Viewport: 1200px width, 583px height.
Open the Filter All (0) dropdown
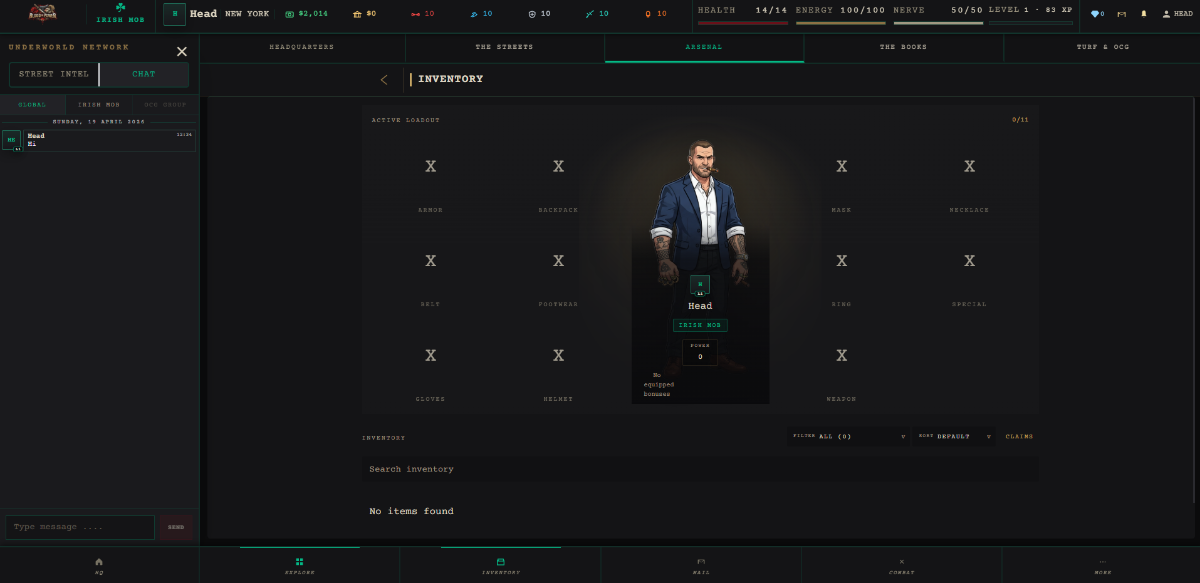point(849,437)
